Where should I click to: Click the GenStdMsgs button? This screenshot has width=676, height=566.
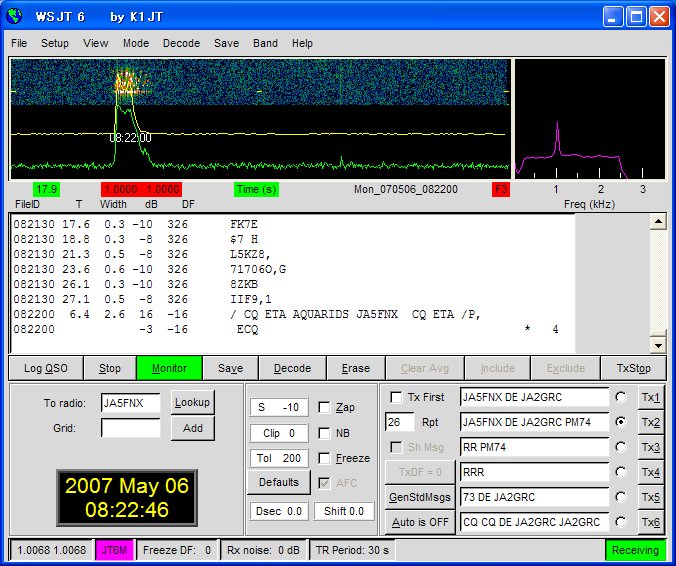(x=419, y=497)
